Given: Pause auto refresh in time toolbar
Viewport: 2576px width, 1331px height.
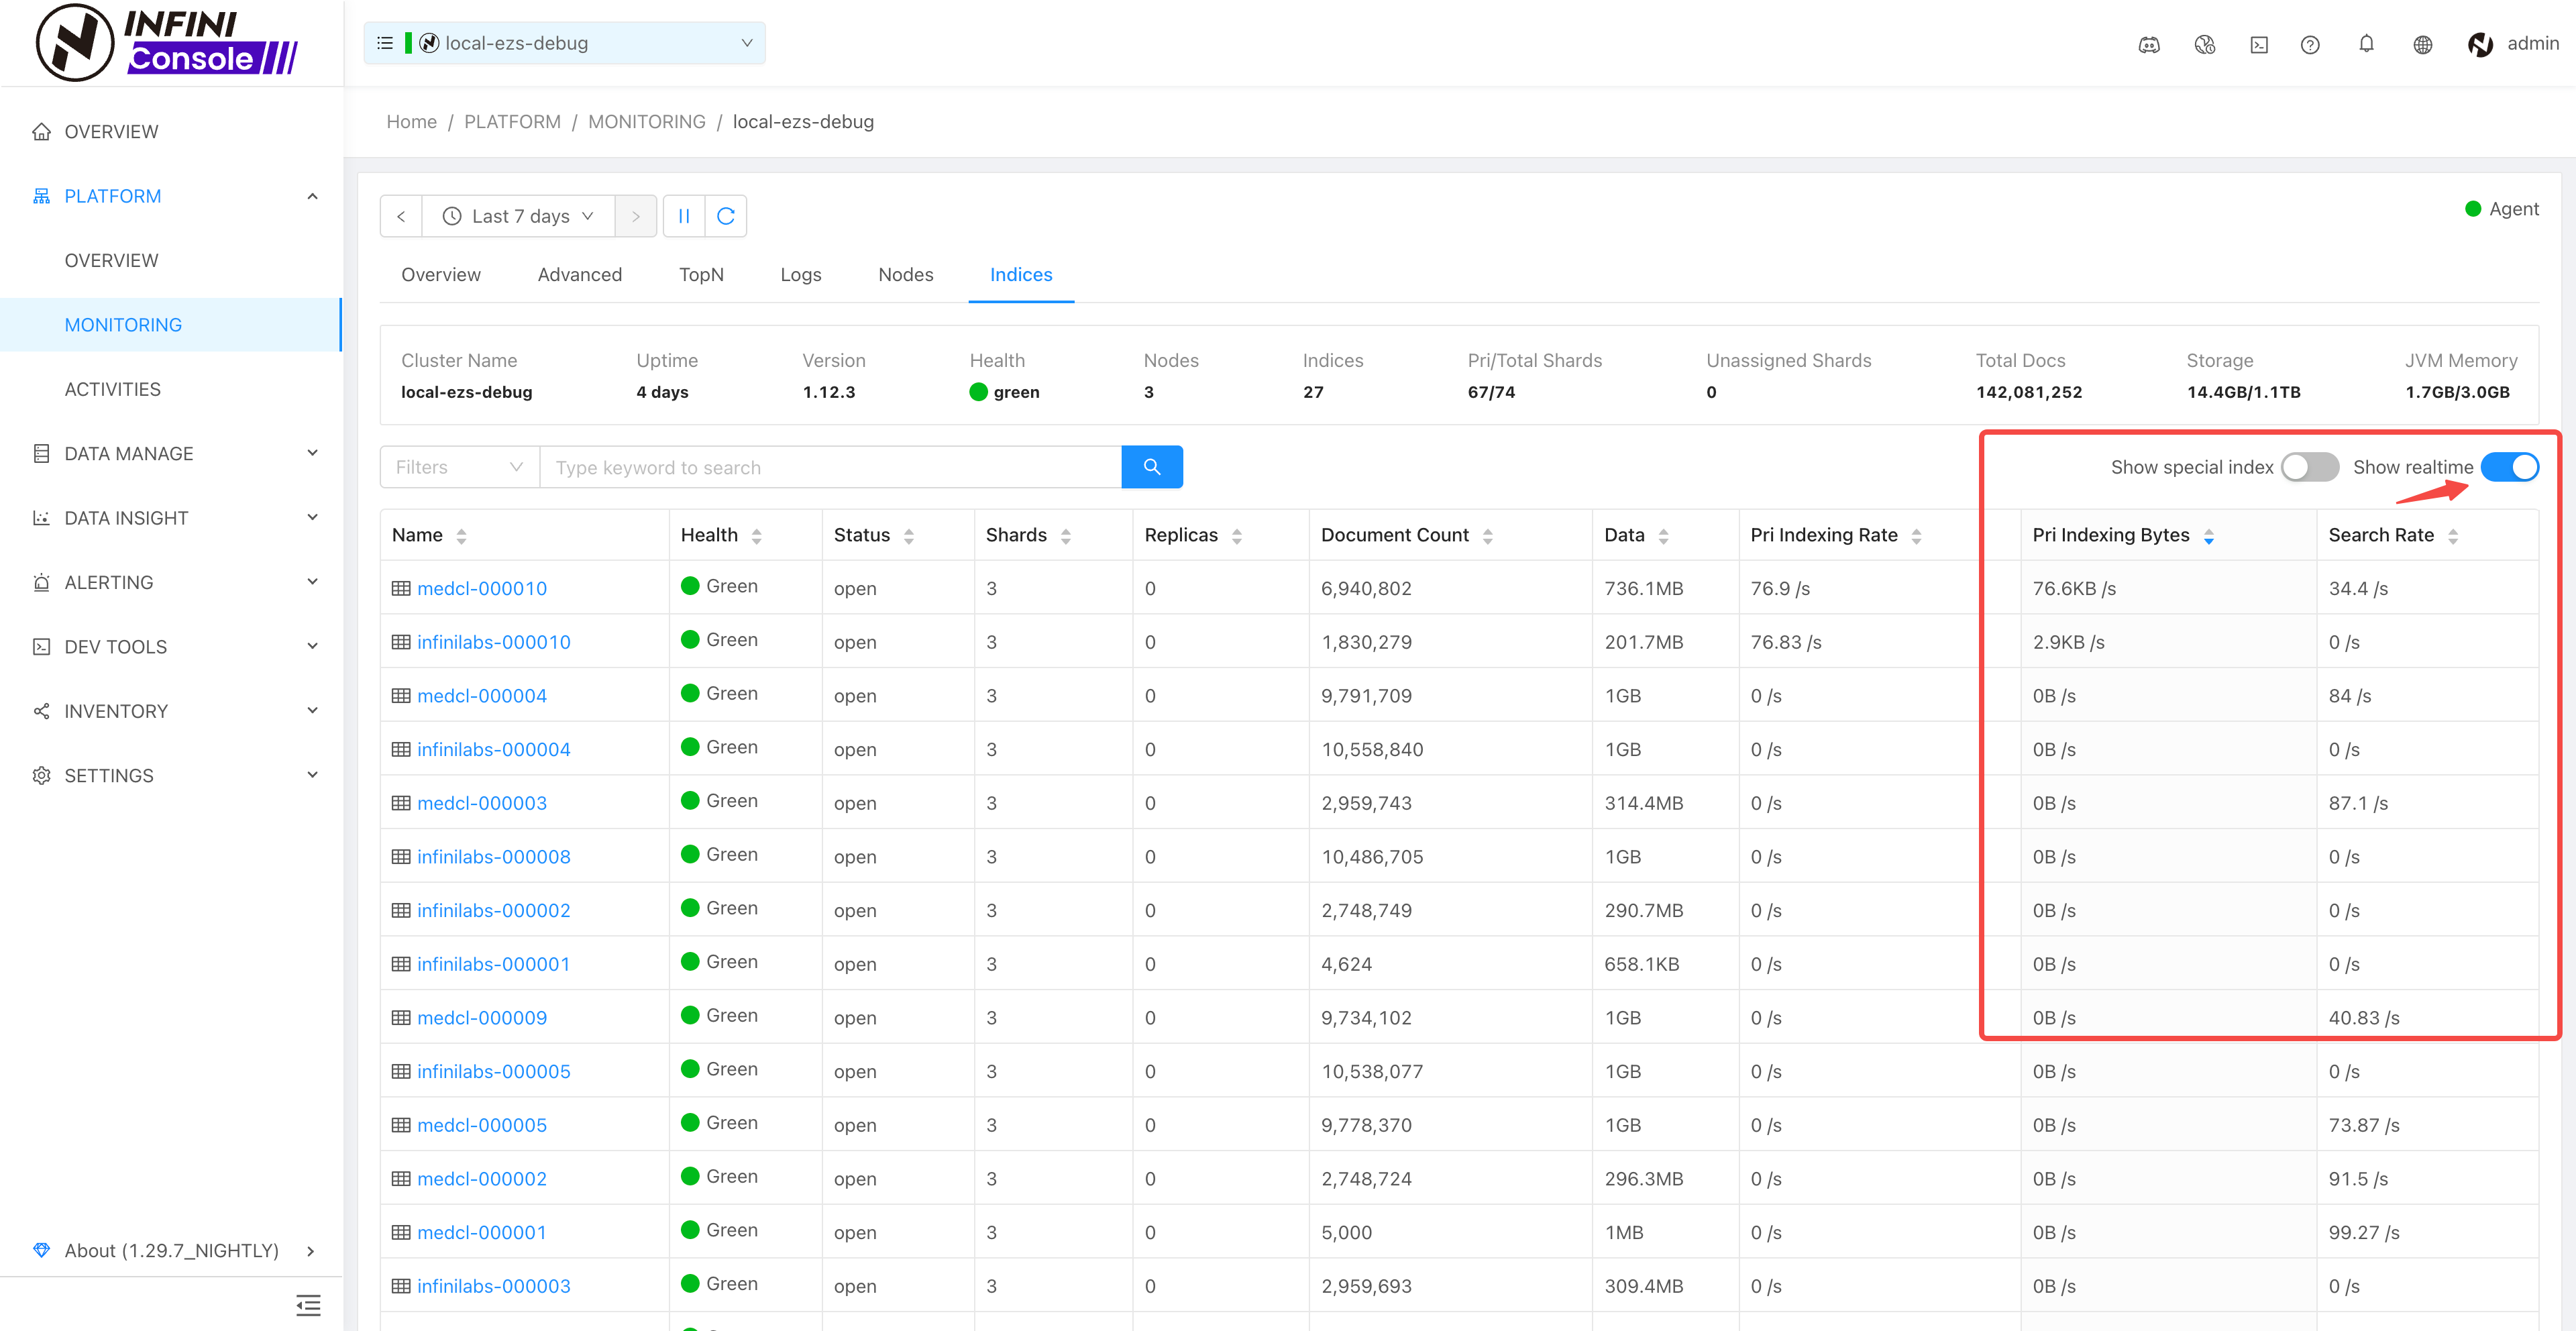Looking at the screenshot, I should tap(684, 216).
